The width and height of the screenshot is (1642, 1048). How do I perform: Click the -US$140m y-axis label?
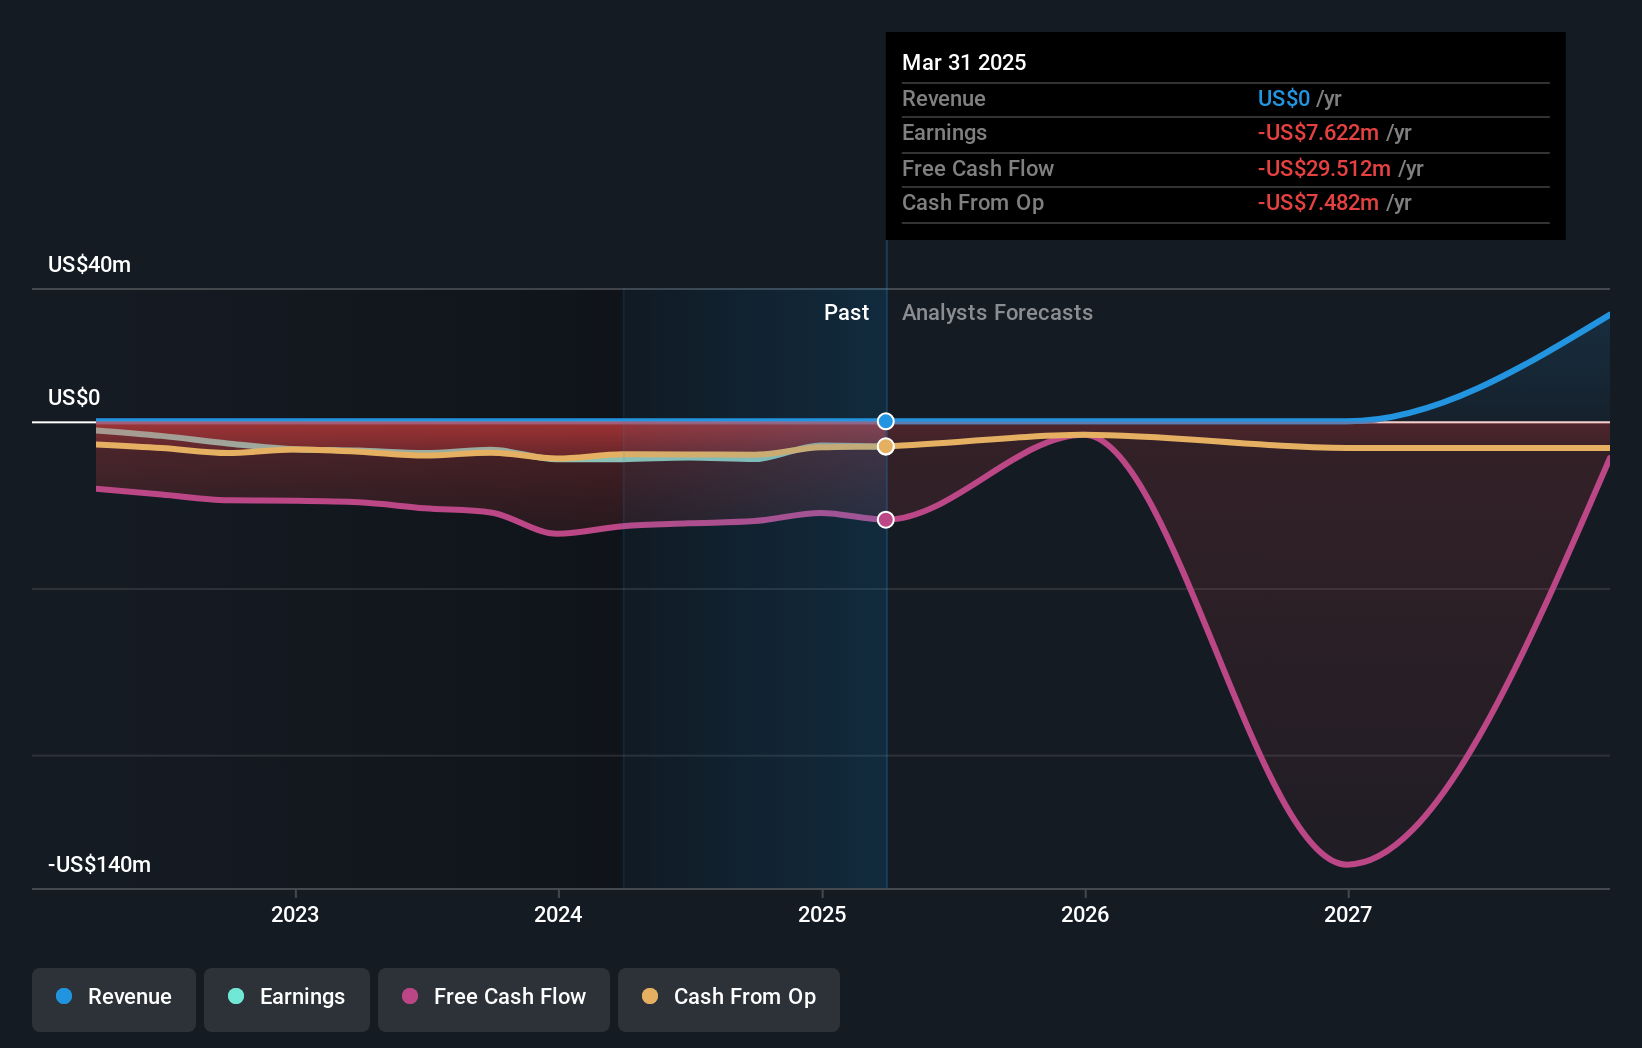(99, 864)
